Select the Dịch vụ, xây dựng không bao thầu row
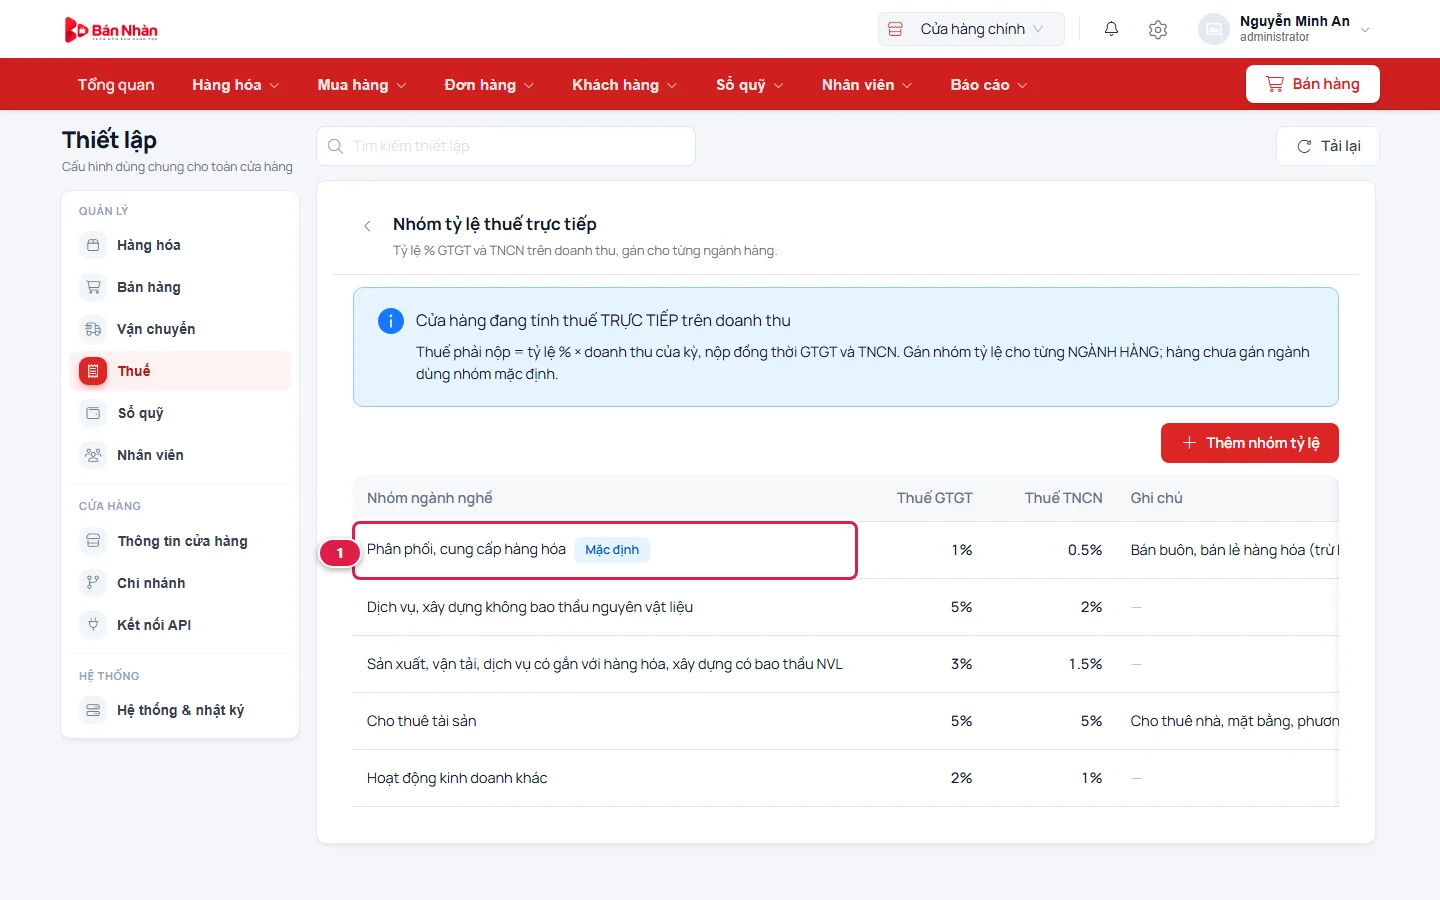The height and width of the screenshot is (900, 1440). click(x=846, y=607)
